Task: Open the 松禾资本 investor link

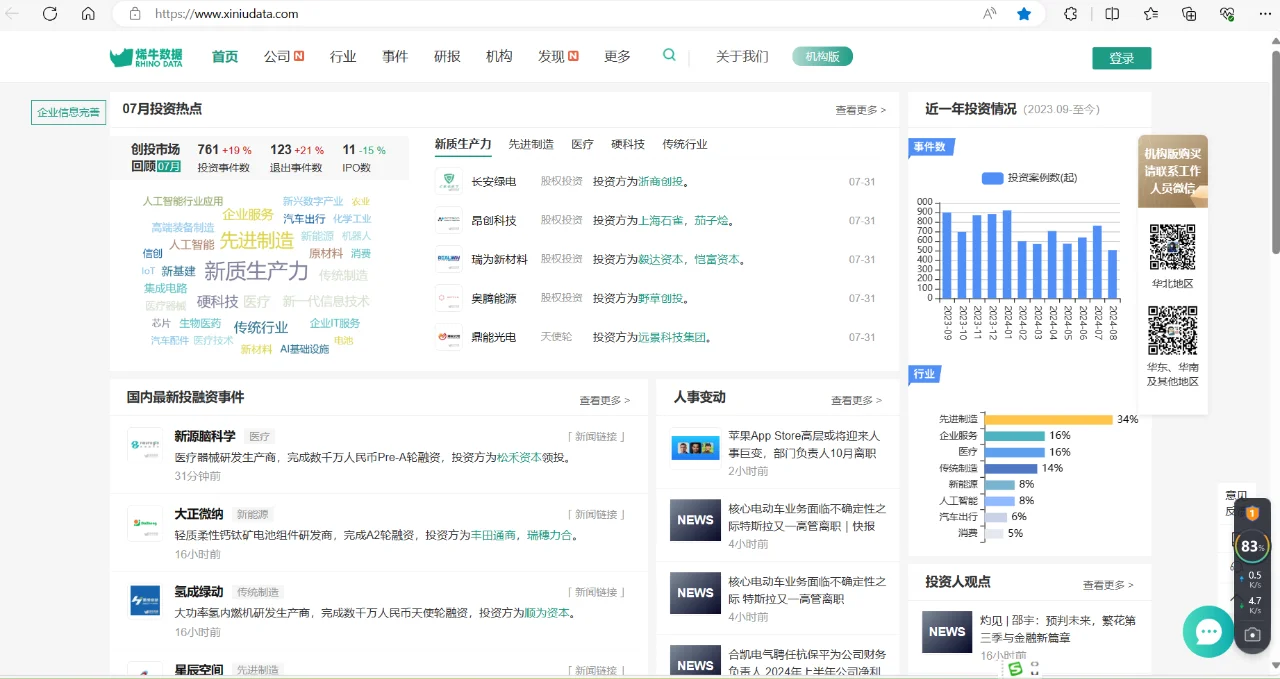Action: pyautogui.click(x=519, y=458)
